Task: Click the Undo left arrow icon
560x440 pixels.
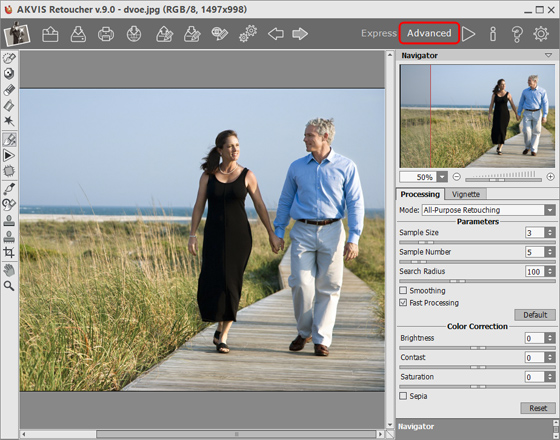Action: coord(276,34)
